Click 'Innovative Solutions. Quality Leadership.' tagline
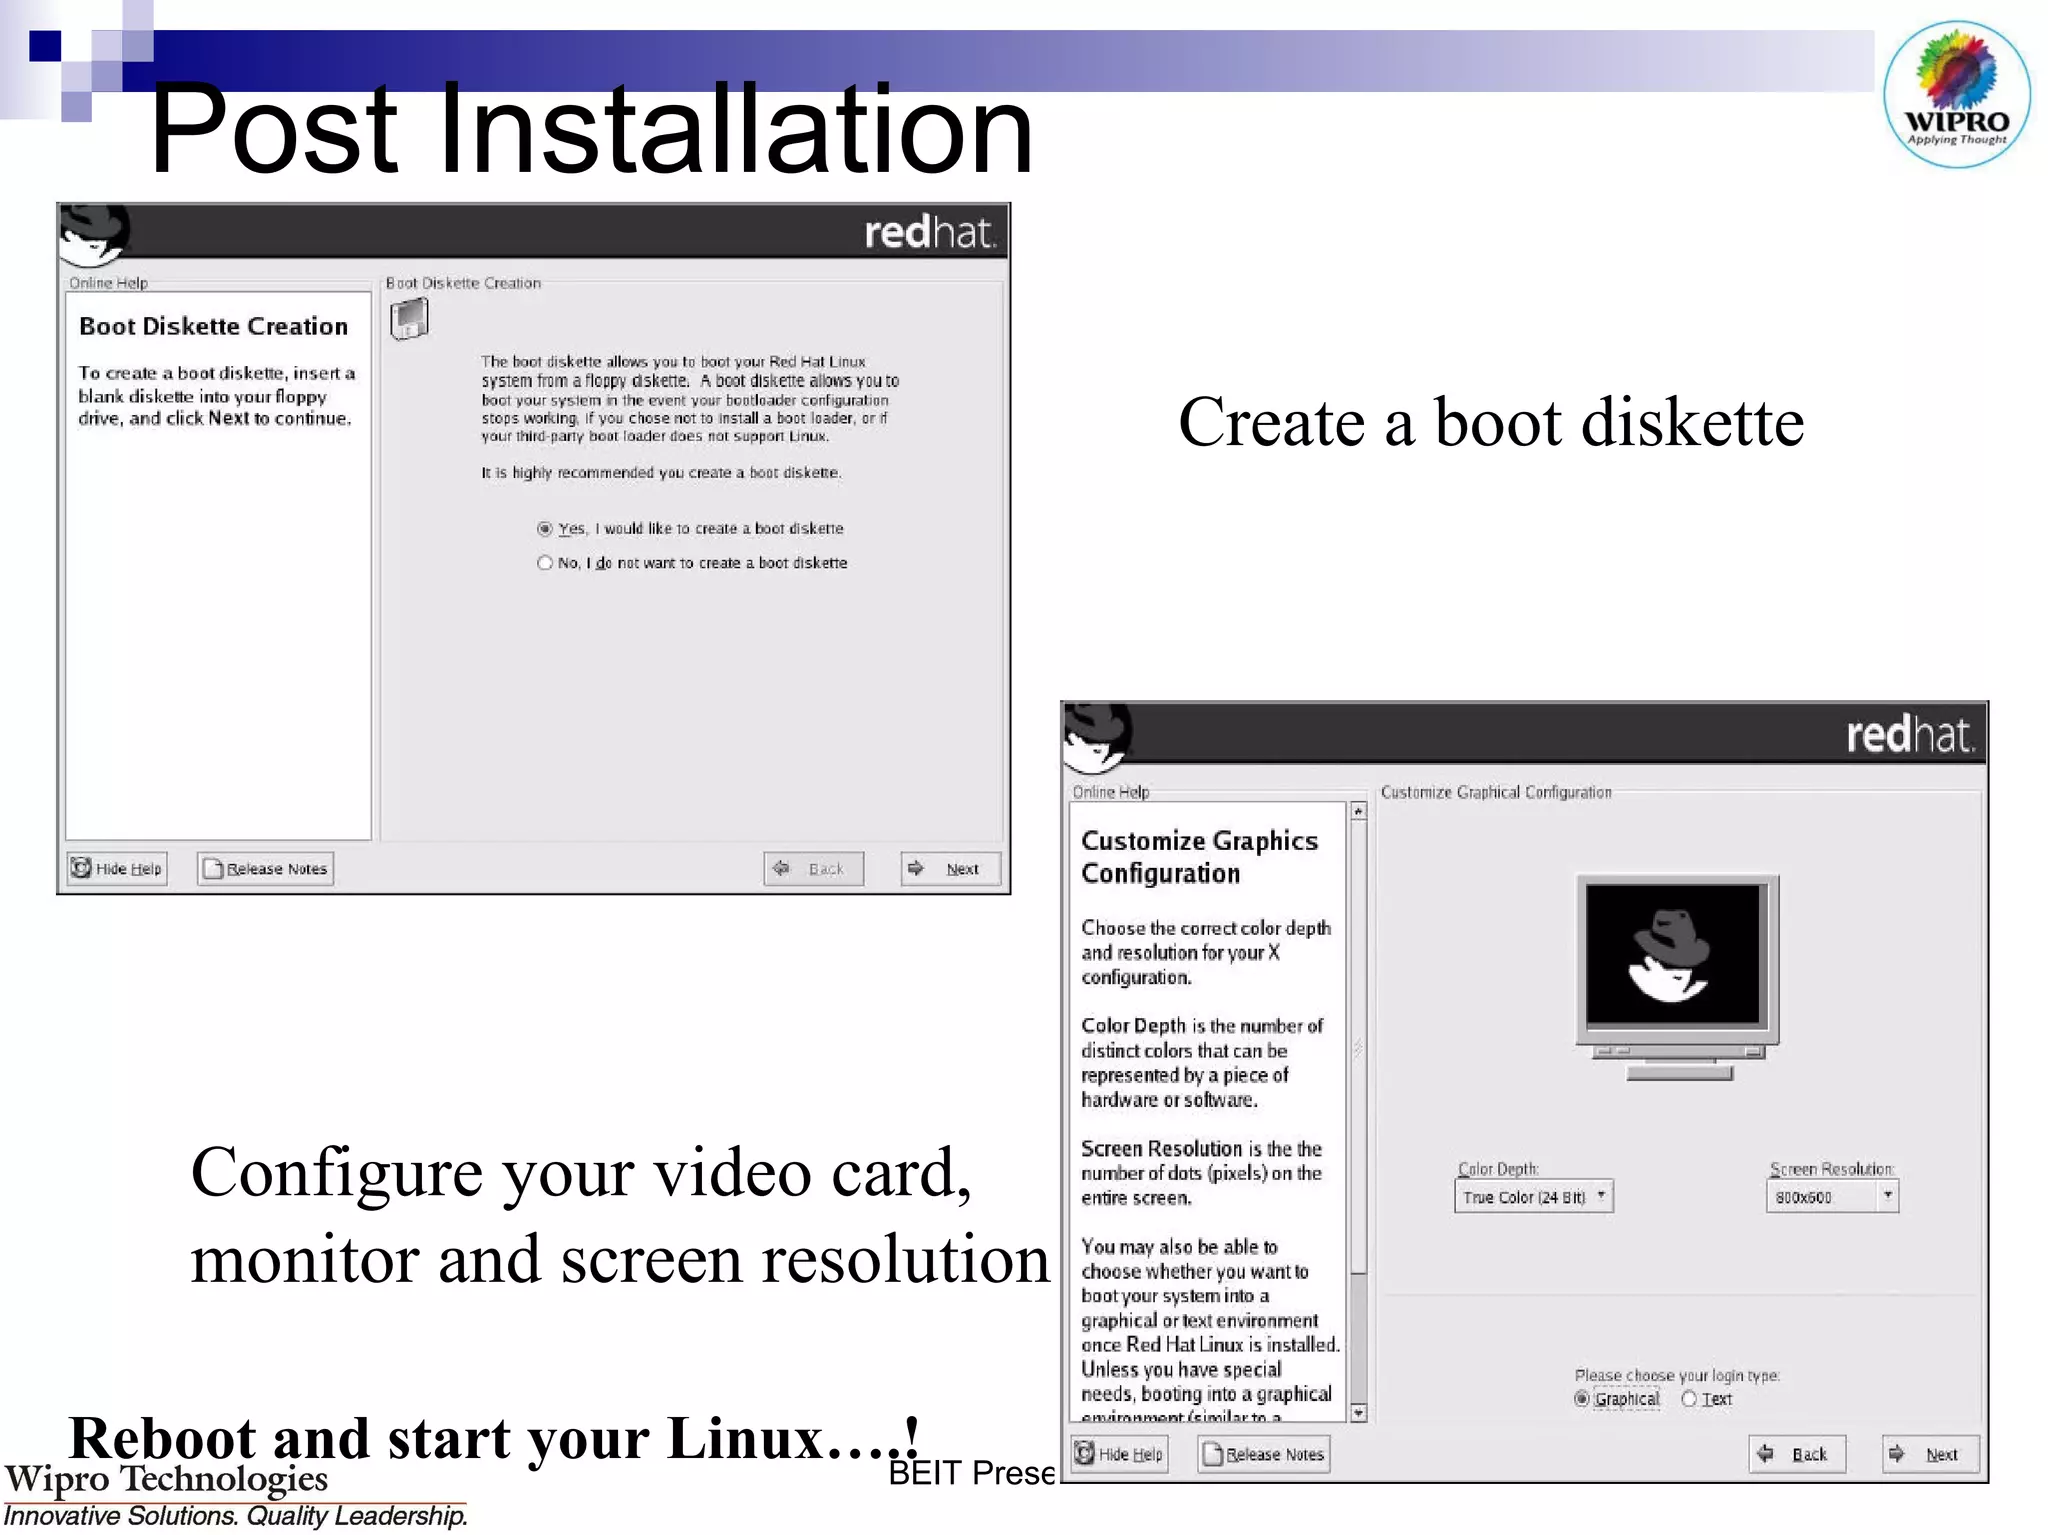 236,1516
